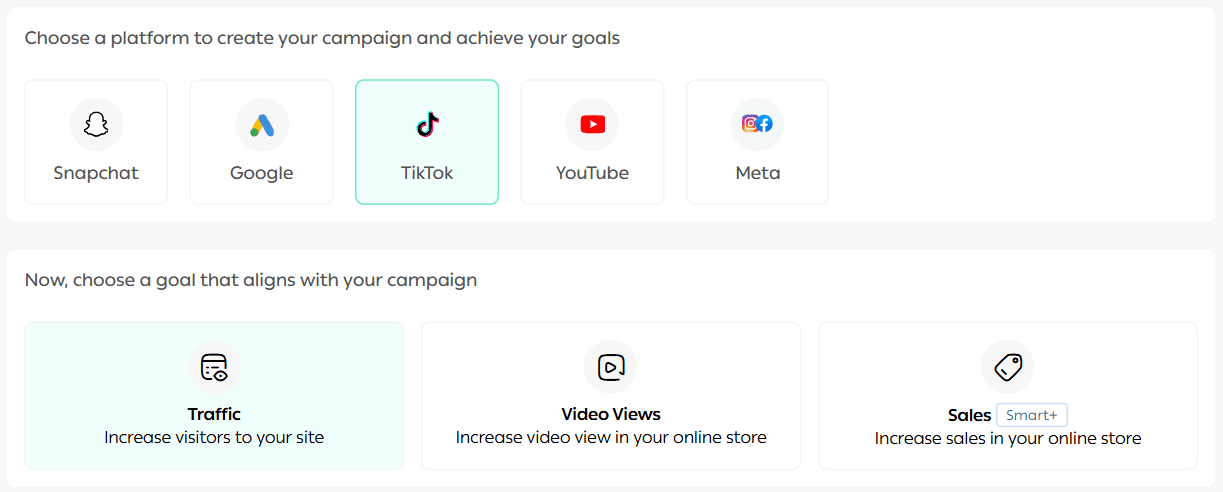Viewport: 1223px width, 492px height.
Task: Choose the Video Views goal title
Action: click(x=611, y=414)
